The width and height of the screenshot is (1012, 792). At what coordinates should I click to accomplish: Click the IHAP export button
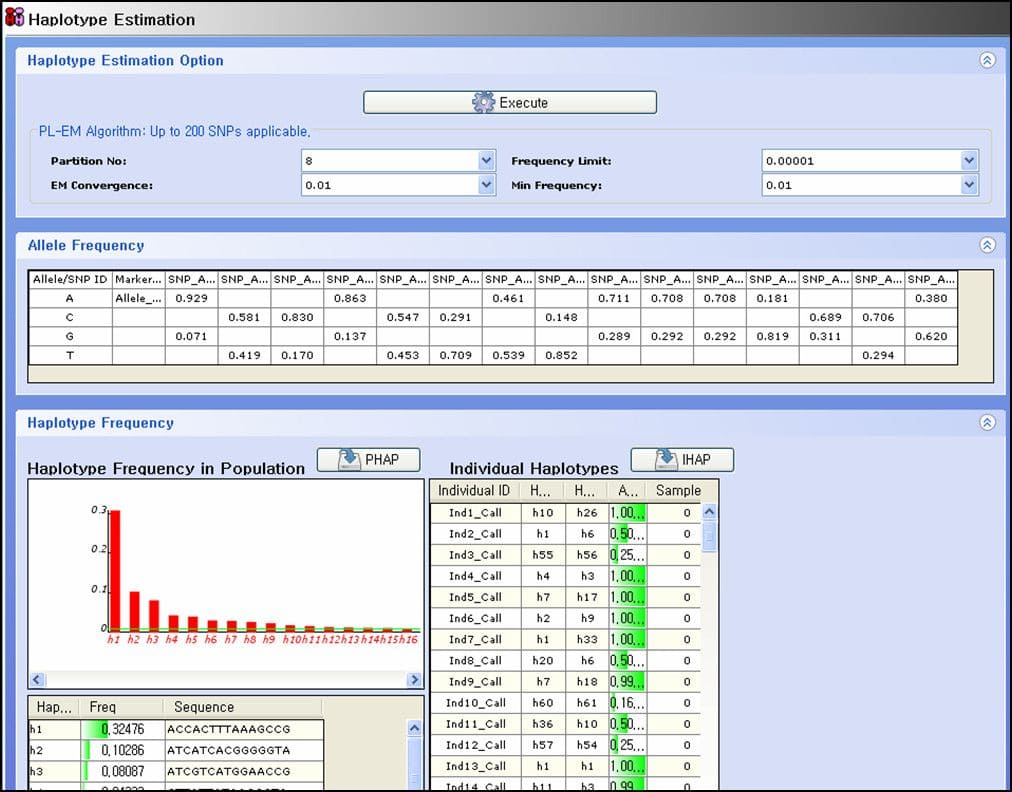pos(682,460)
